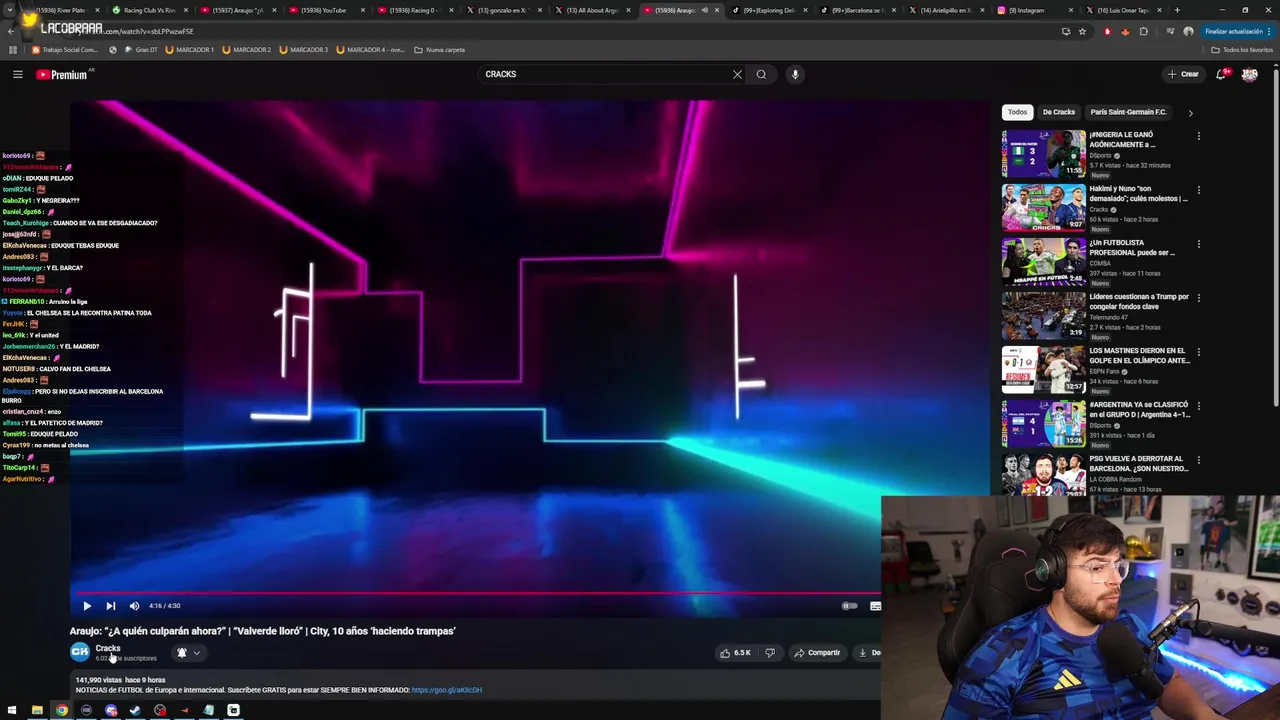Open File Explorer from taskbar

(37, 711)
